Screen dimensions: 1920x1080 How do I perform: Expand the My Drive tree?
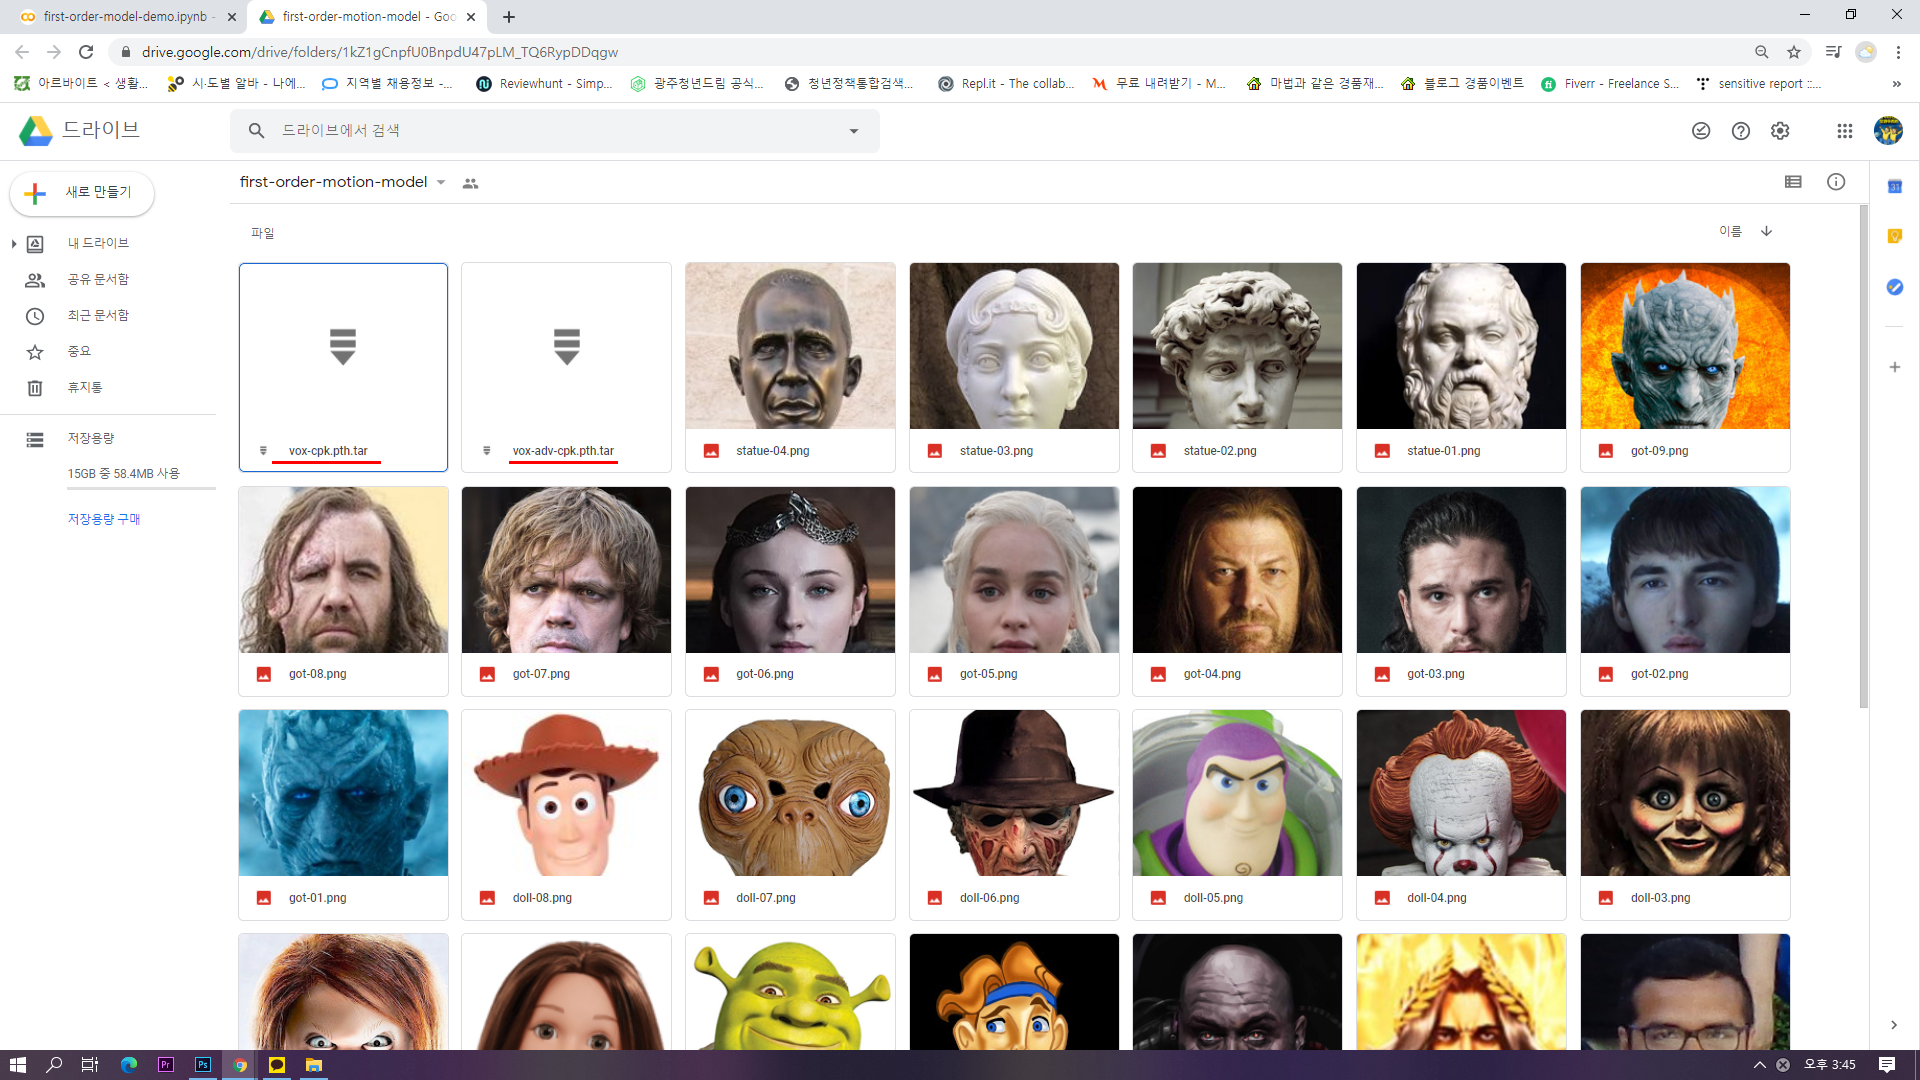(x=14, y=243)
